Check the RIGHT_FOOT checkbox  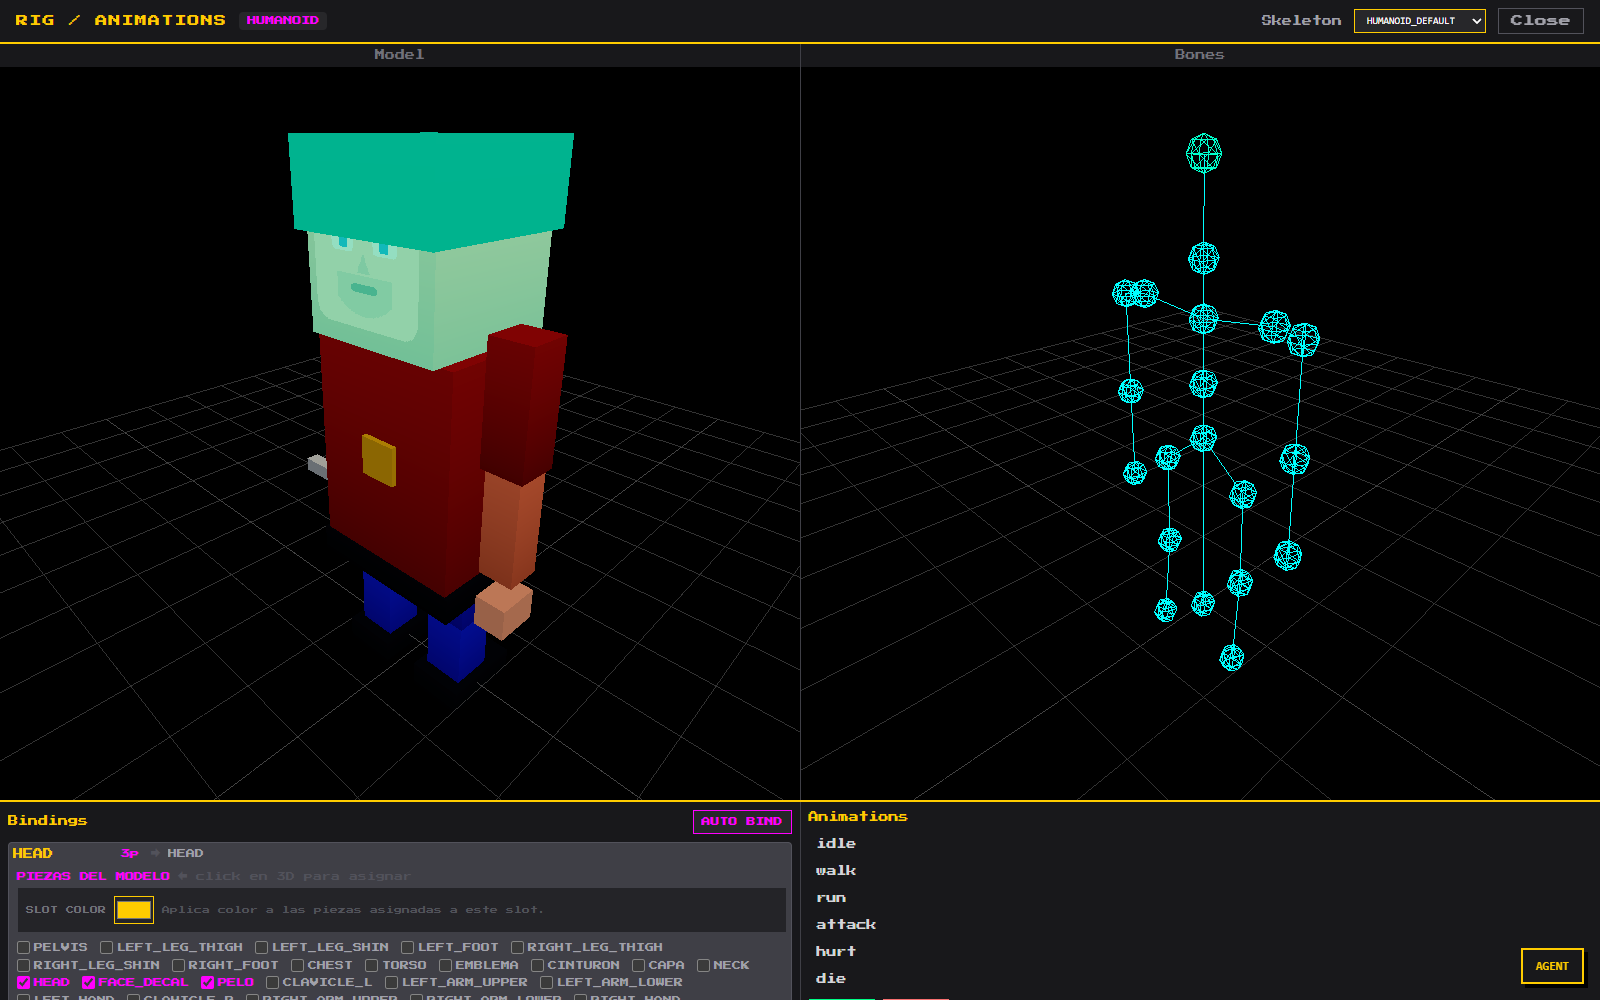[179, 966]
